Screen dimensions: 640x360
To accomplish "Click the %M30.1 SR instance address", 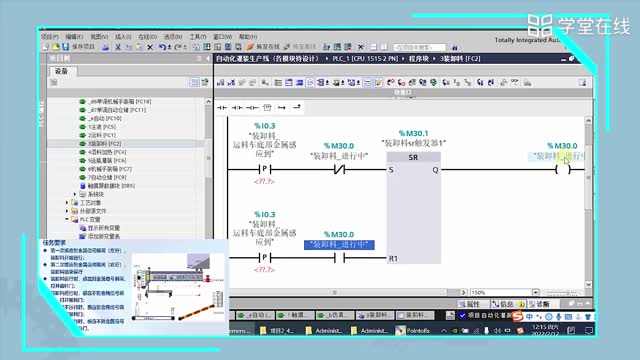I will 413,133.
